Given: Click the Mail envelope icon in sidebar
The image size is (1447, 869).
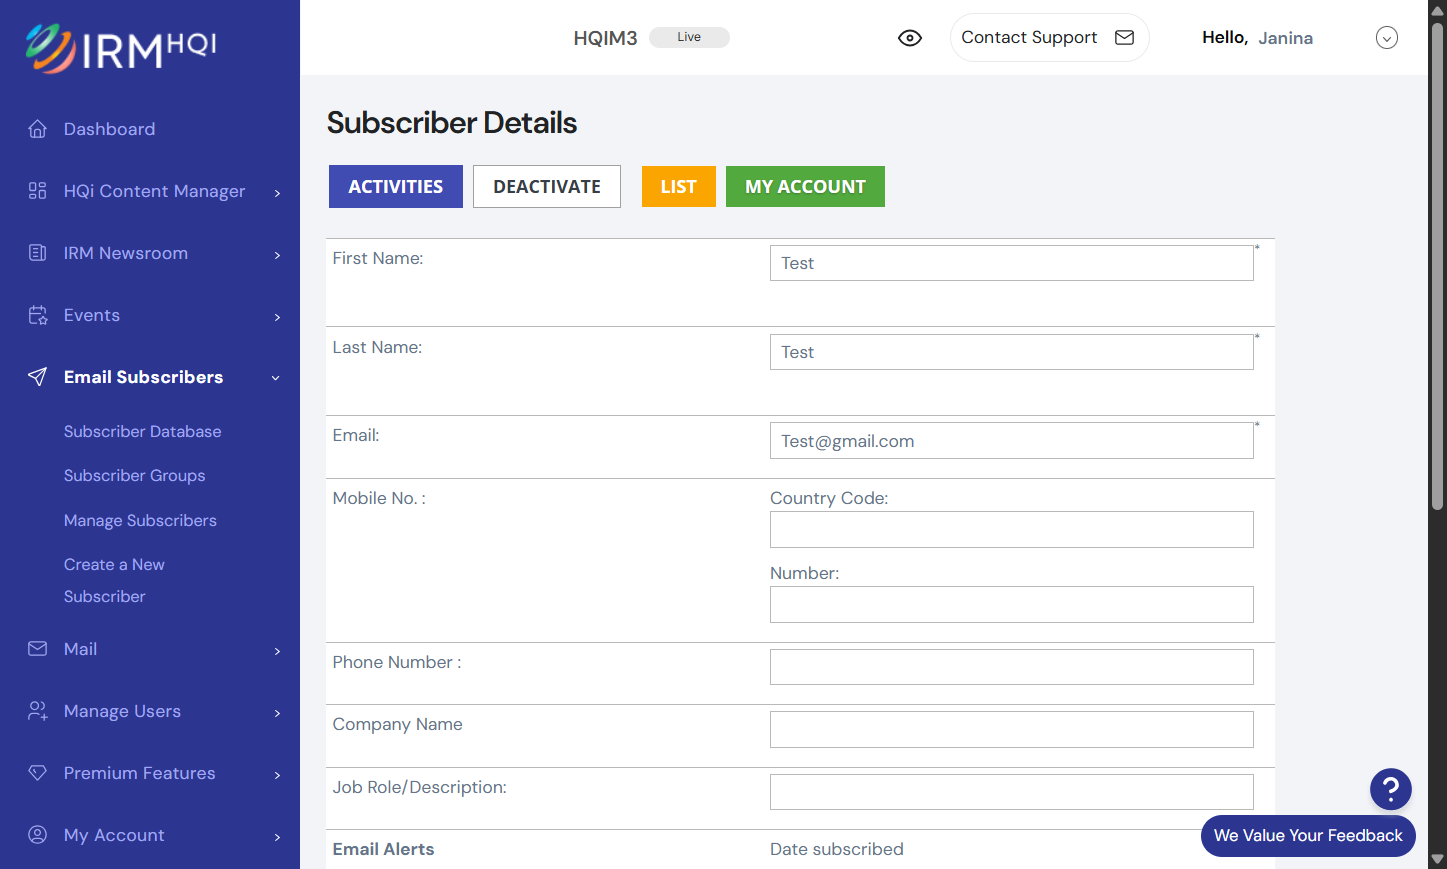Looking at the screenshot, I should pos(38,649).
